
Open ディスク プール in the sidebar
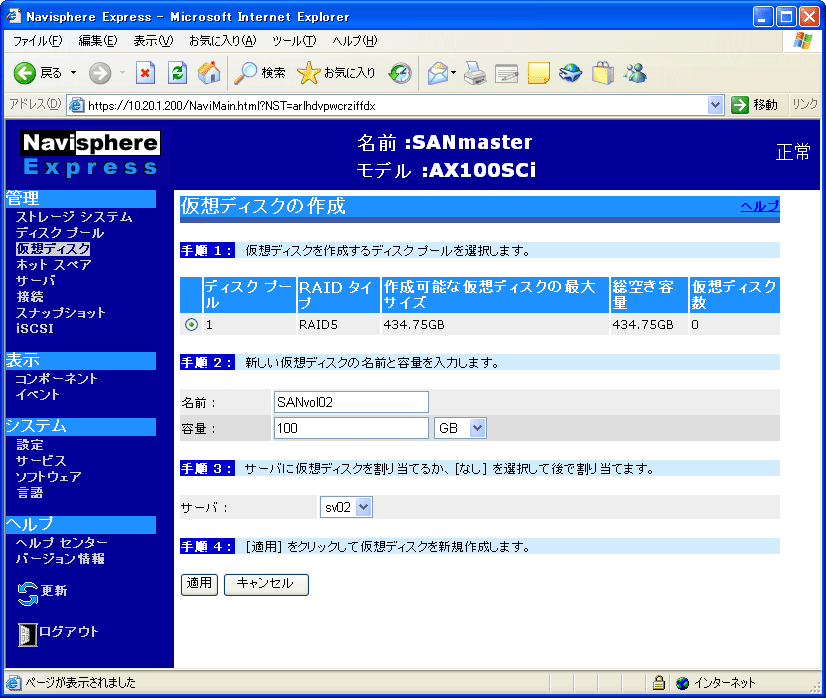pos(59,233)
